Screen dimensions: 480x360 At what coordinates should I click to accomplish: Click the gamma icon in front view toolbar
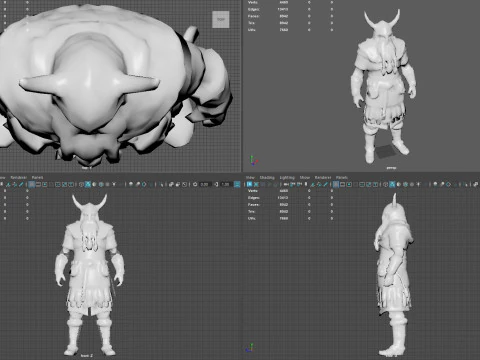tap(216, 184)
